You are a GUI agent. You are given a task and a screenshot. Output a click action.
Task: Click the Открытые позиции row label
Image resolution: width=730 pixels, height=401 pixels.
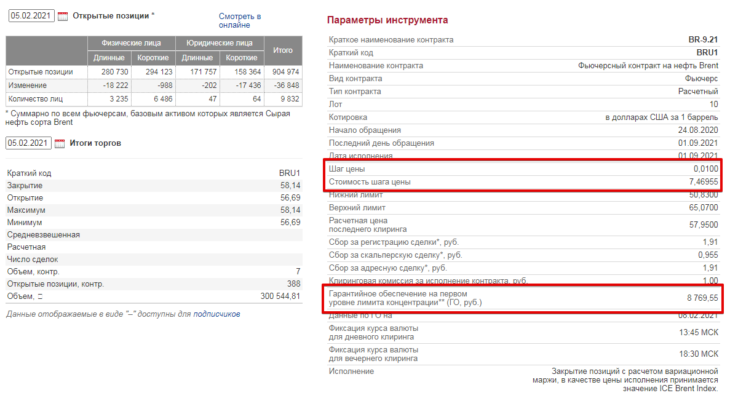coord(41,72)
